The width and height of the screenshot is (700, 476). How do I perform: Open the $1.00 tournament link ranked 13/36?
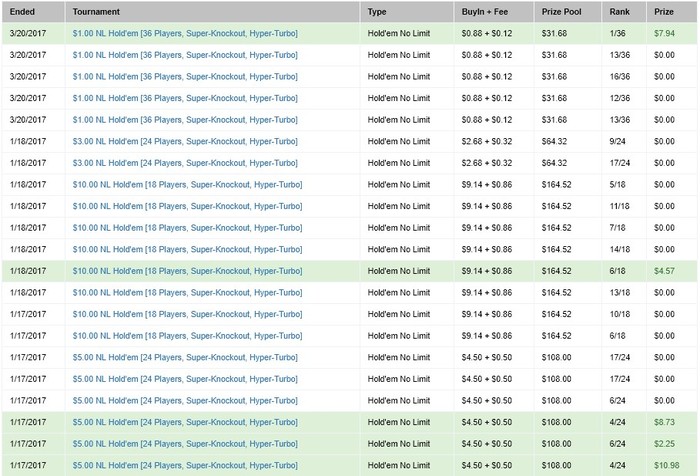pos(185,54)
